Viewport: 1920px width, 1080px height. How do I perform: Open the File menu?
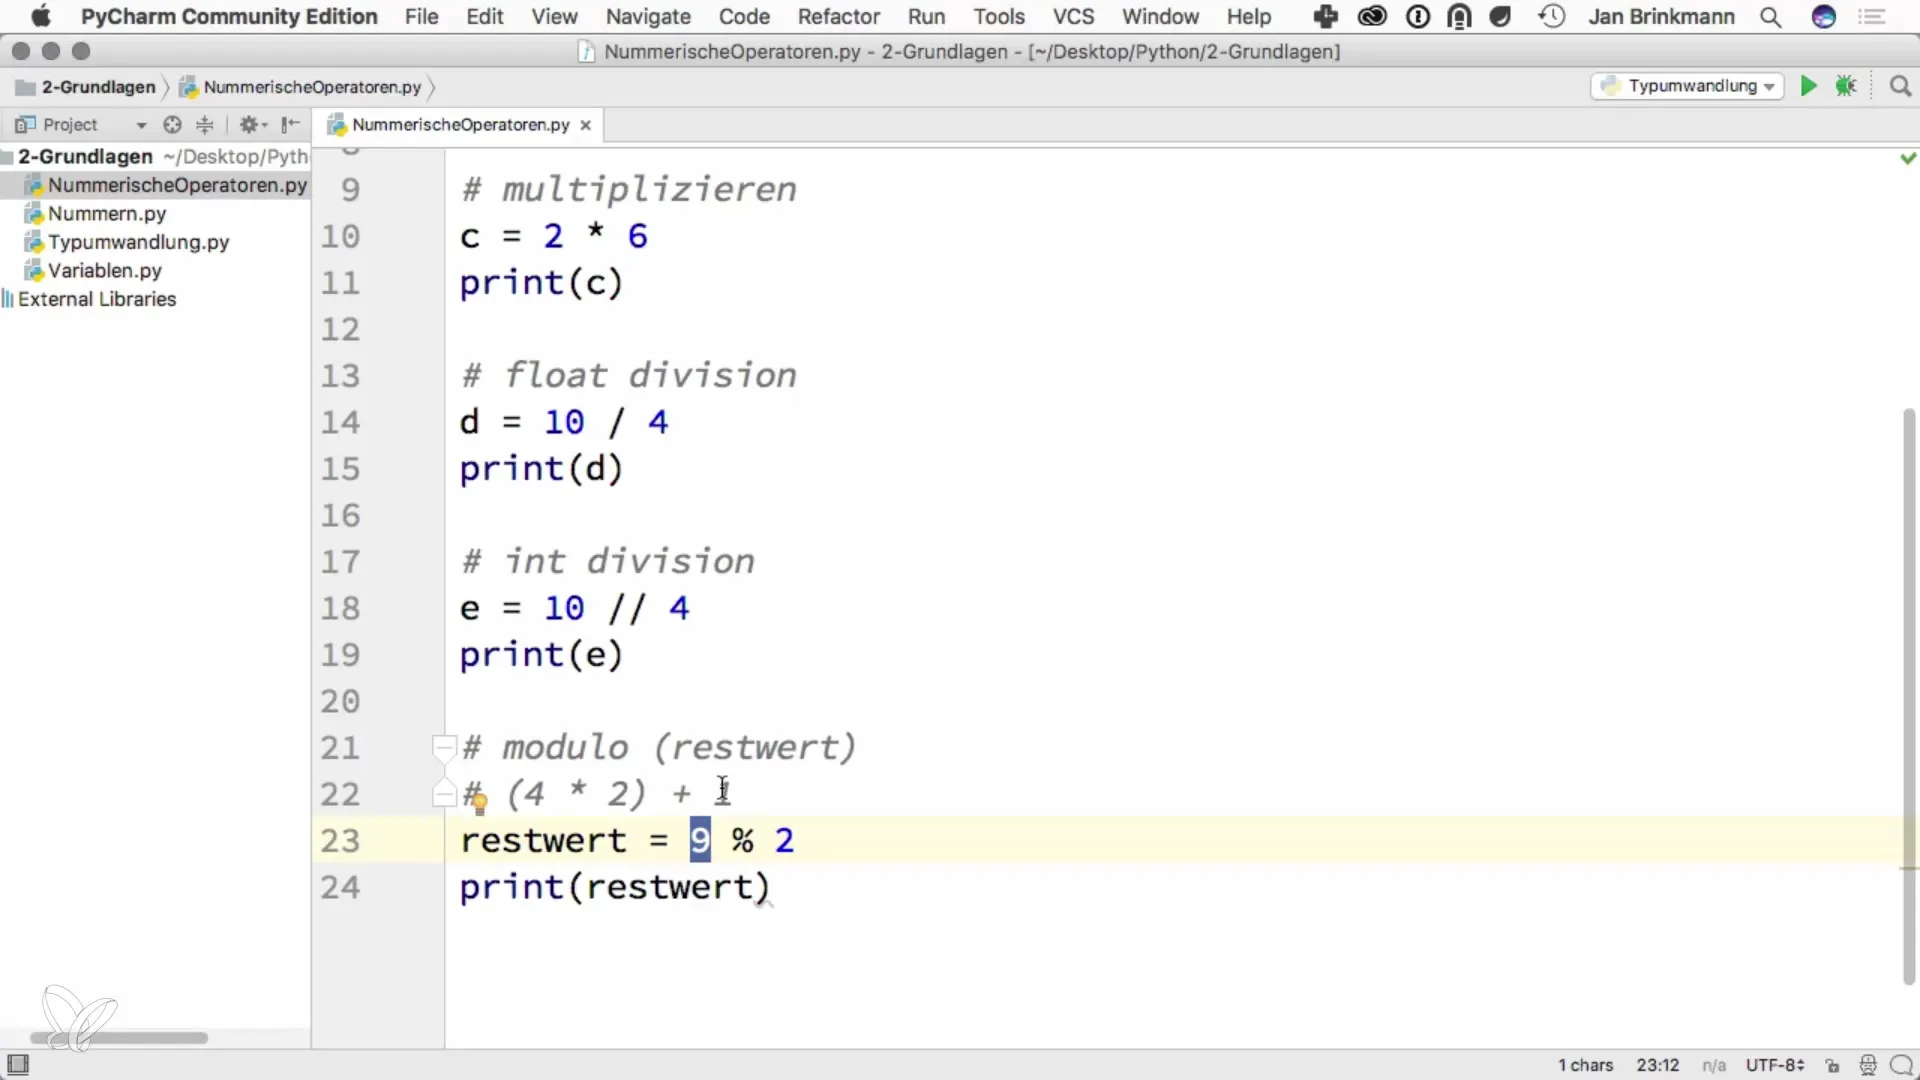pos(421,16)
